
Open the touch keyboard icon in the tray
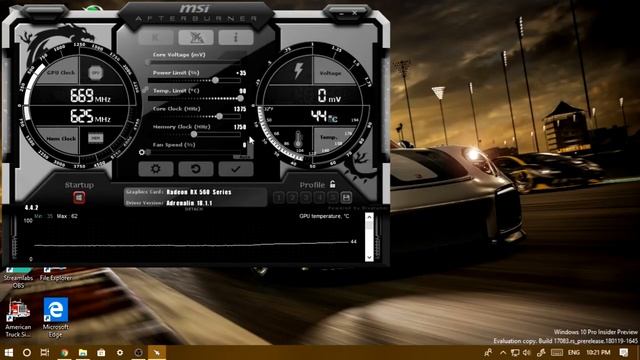coord(557,352)
